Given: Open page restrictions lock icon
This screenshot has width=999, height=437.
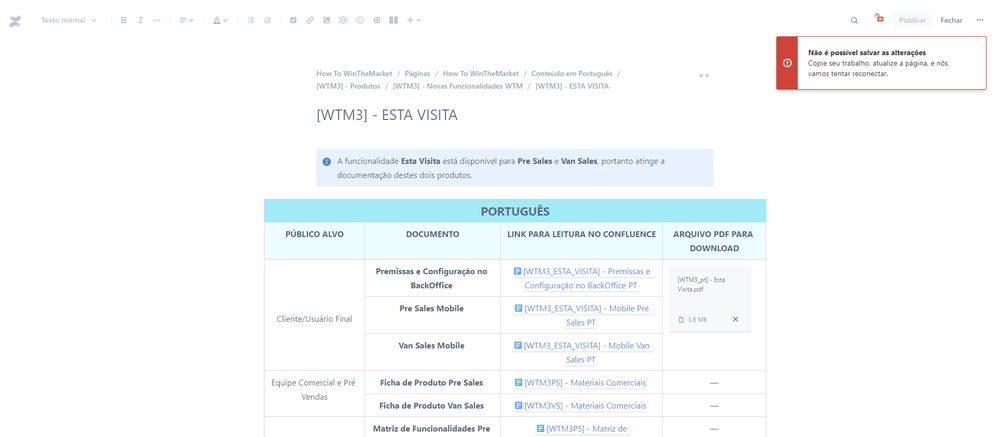Looking at the screenshot, I should (879, 18).
